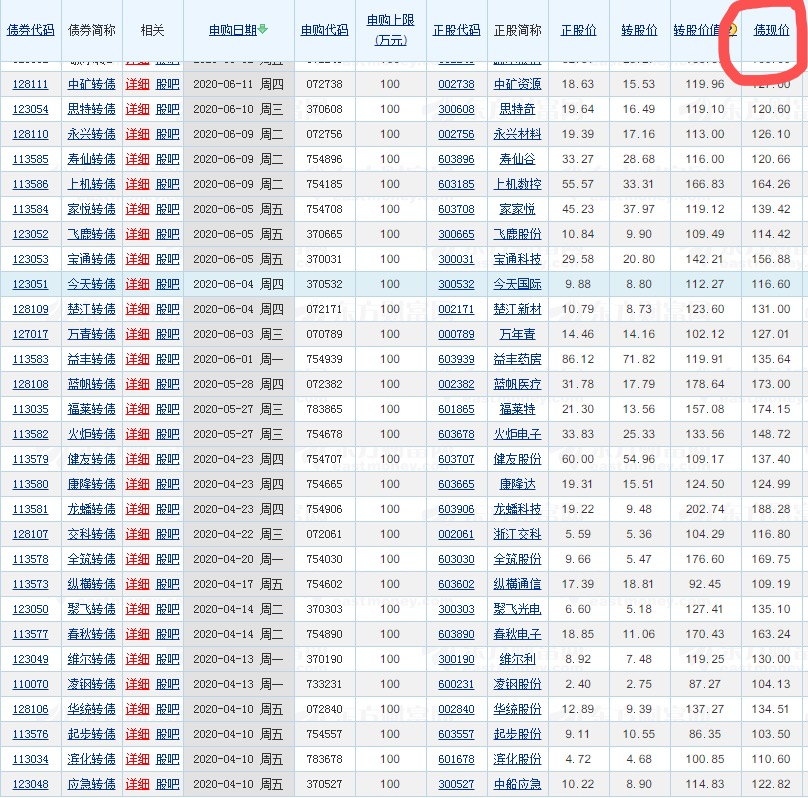Open bond code 128107 link
This screenshot has height=798, width=808.
30,534
